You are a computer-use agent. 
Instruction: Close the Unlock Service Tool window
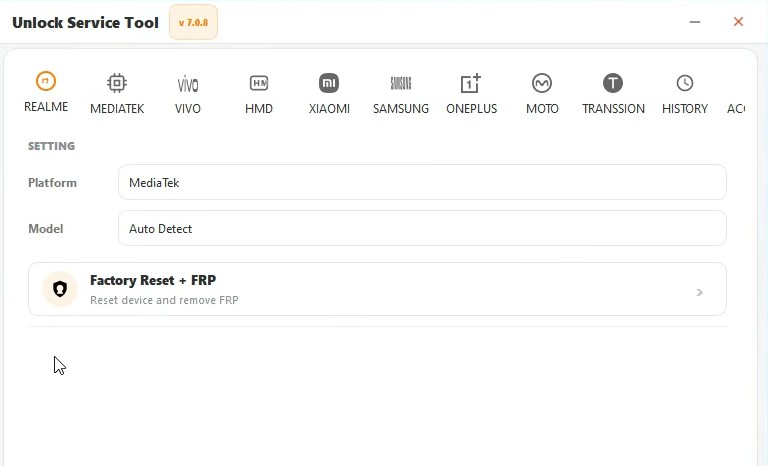(738, 22)
